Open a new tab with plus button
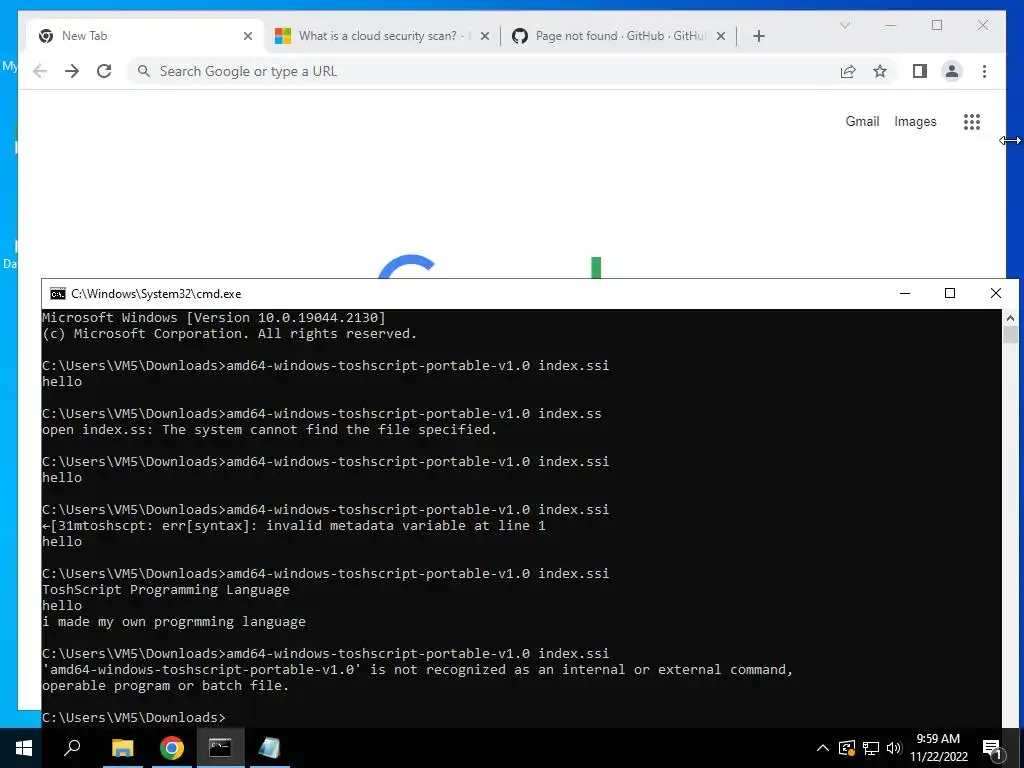This screenshot has height=768, width=1024. [758, 36]
